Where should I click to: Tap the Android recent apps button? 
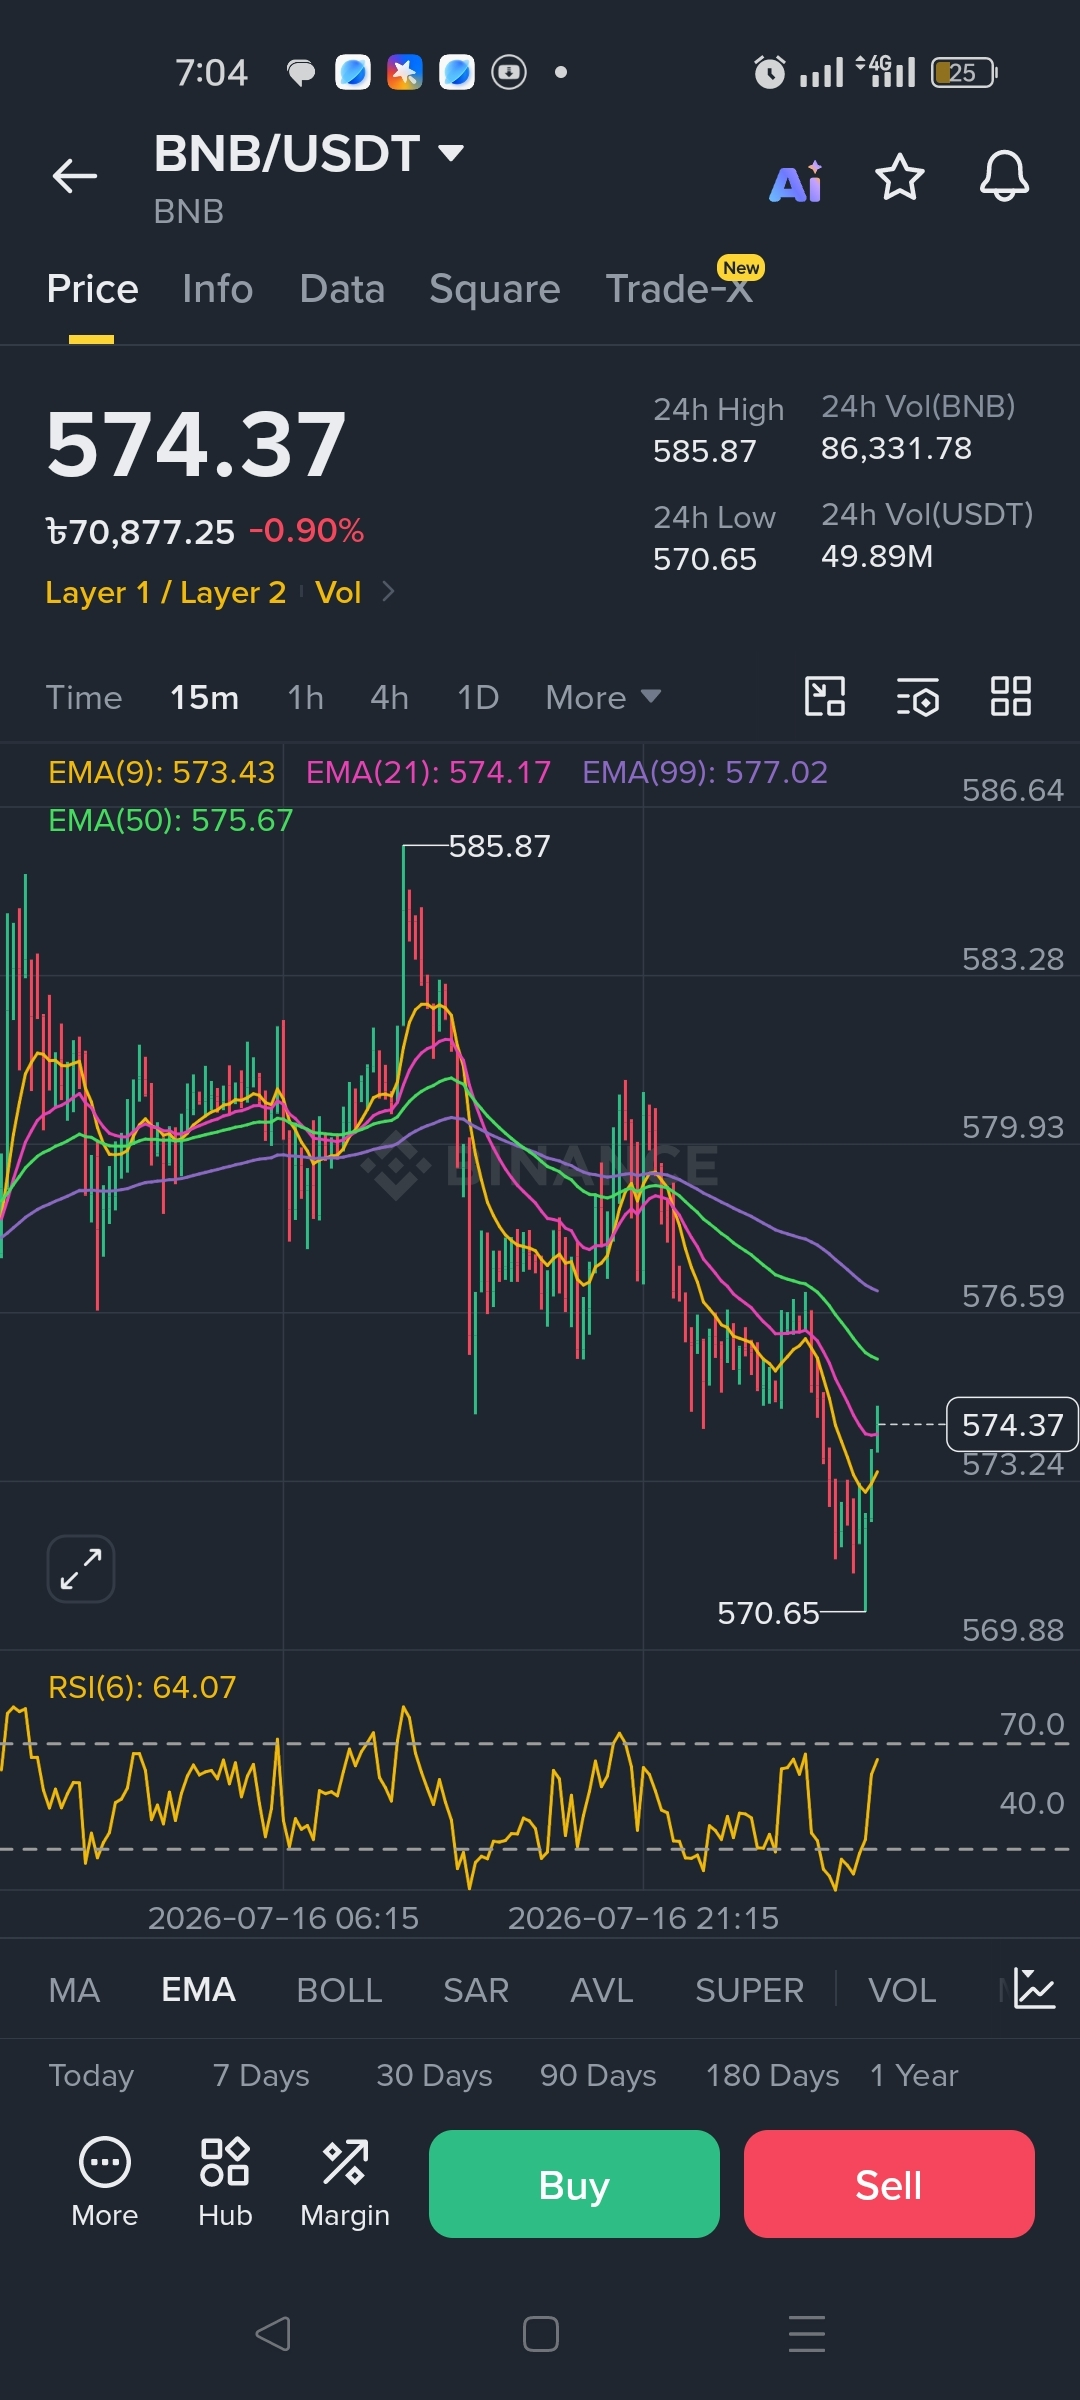pyautogui.click(x=807, y=2334)
